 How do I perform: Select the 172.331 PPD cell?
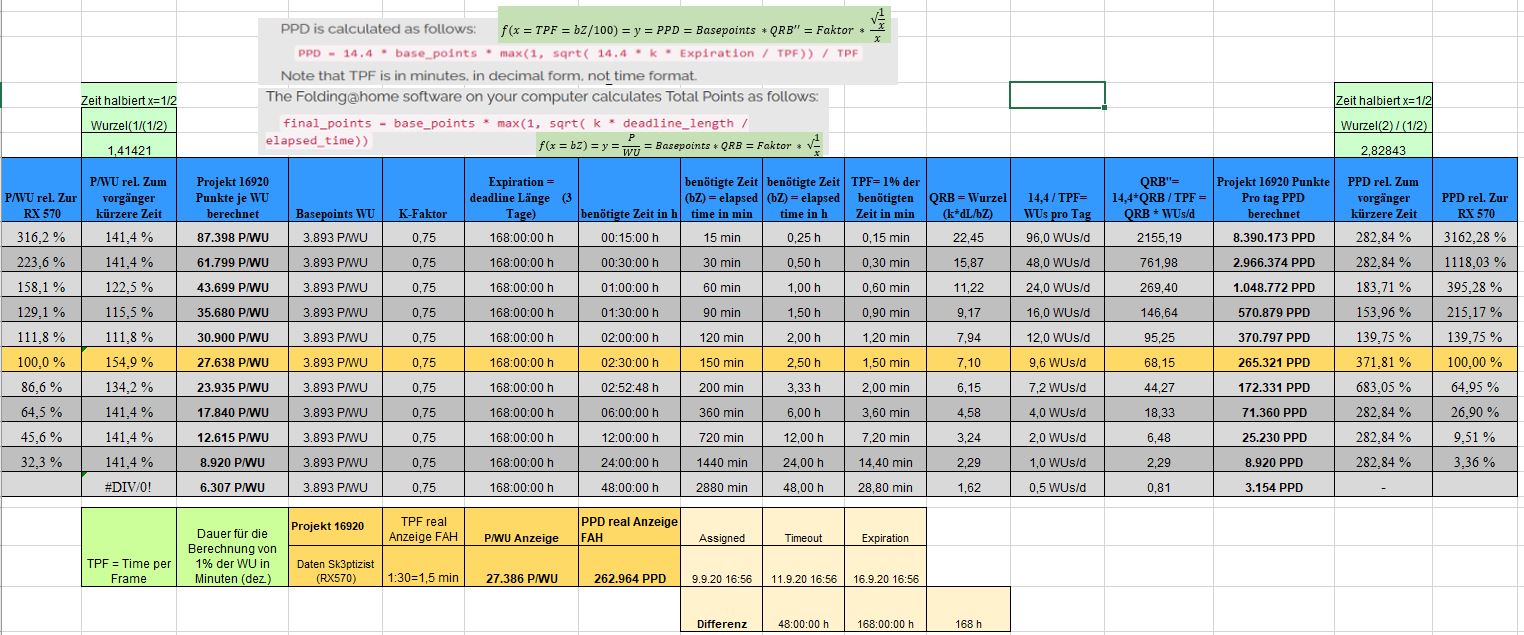[x=1273, y=387]
